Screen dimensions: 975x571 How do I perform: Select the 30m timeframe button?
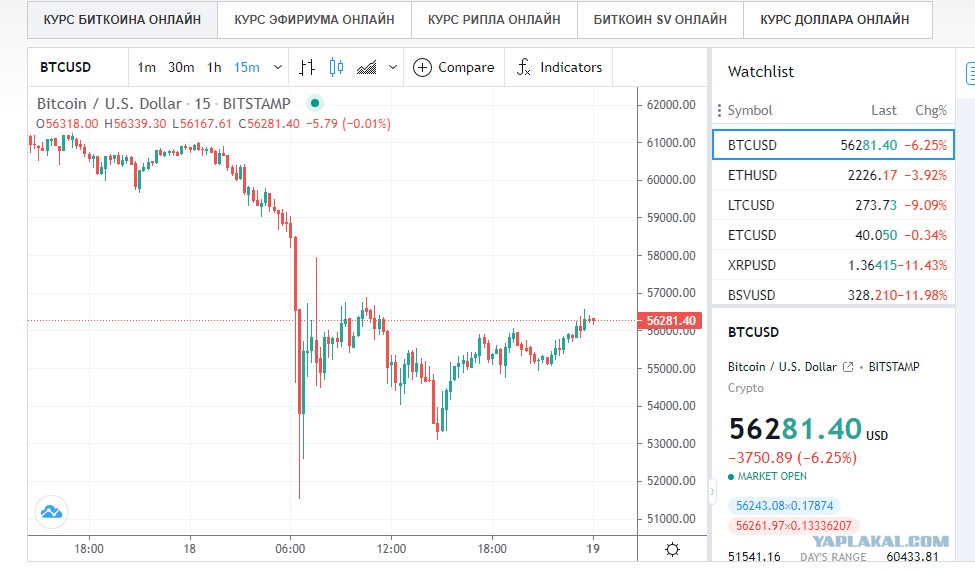tap(181, 67)
